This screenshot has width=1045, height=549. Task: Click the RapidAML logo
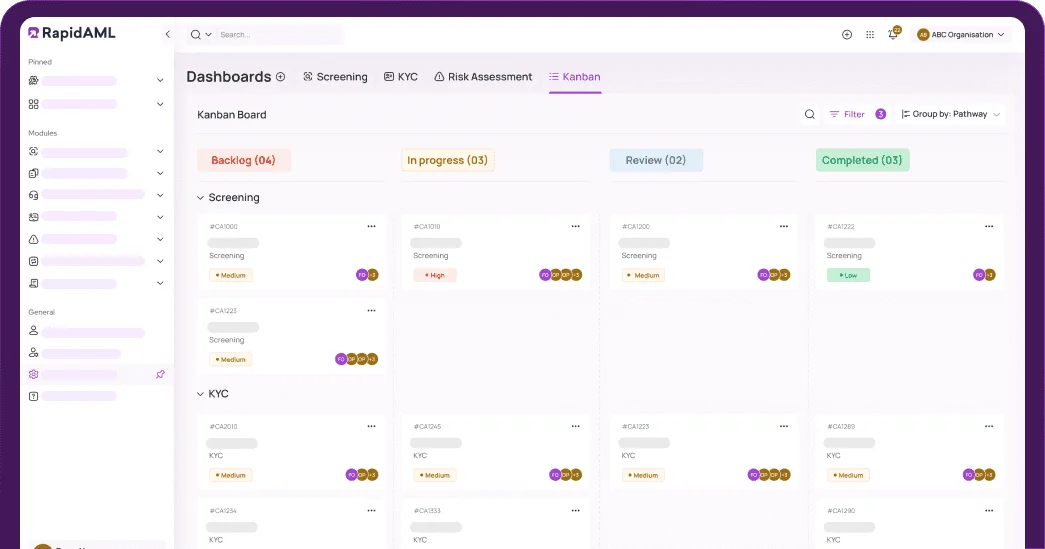[72, 33]
